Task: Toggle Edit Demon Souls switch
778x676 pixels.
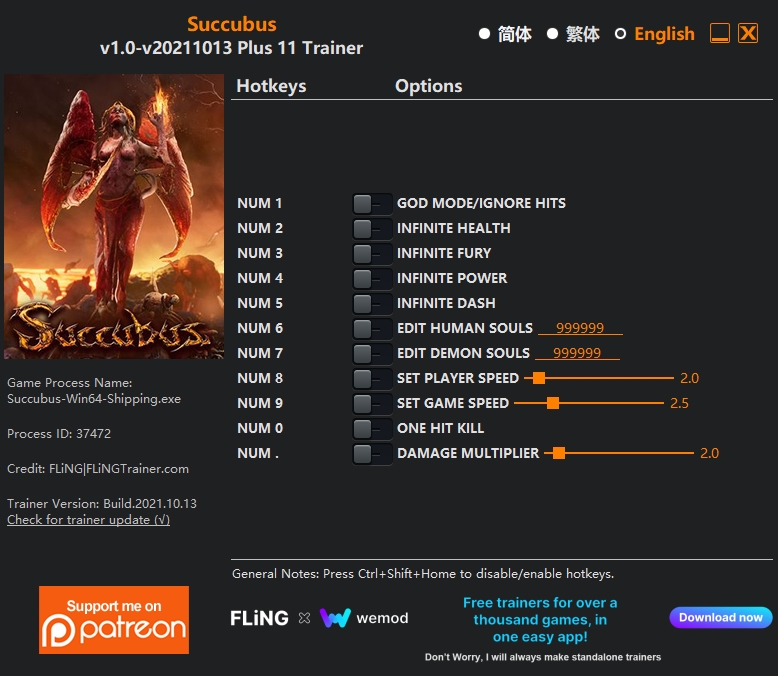Action: [x=372, y=353]
